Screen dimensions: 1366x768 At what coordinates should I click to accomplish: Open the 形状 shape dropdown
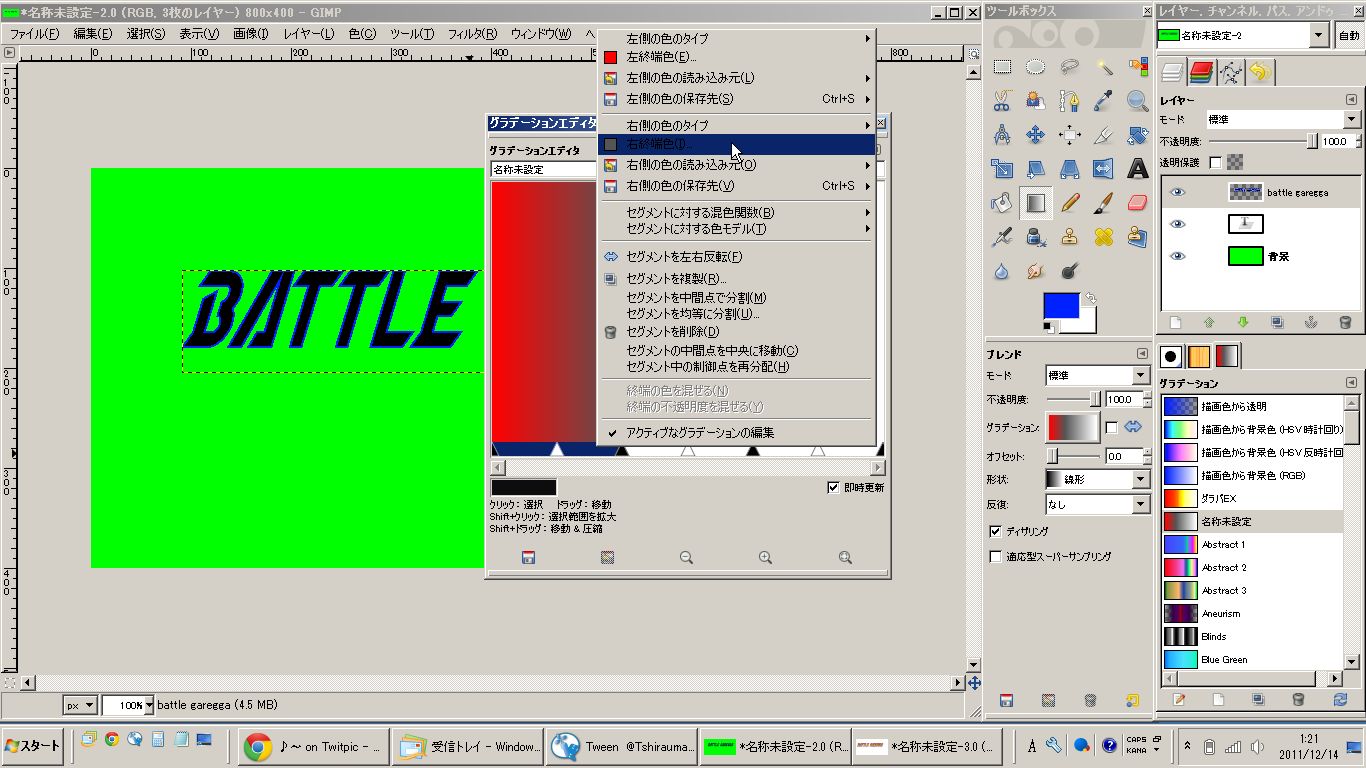1097,480
